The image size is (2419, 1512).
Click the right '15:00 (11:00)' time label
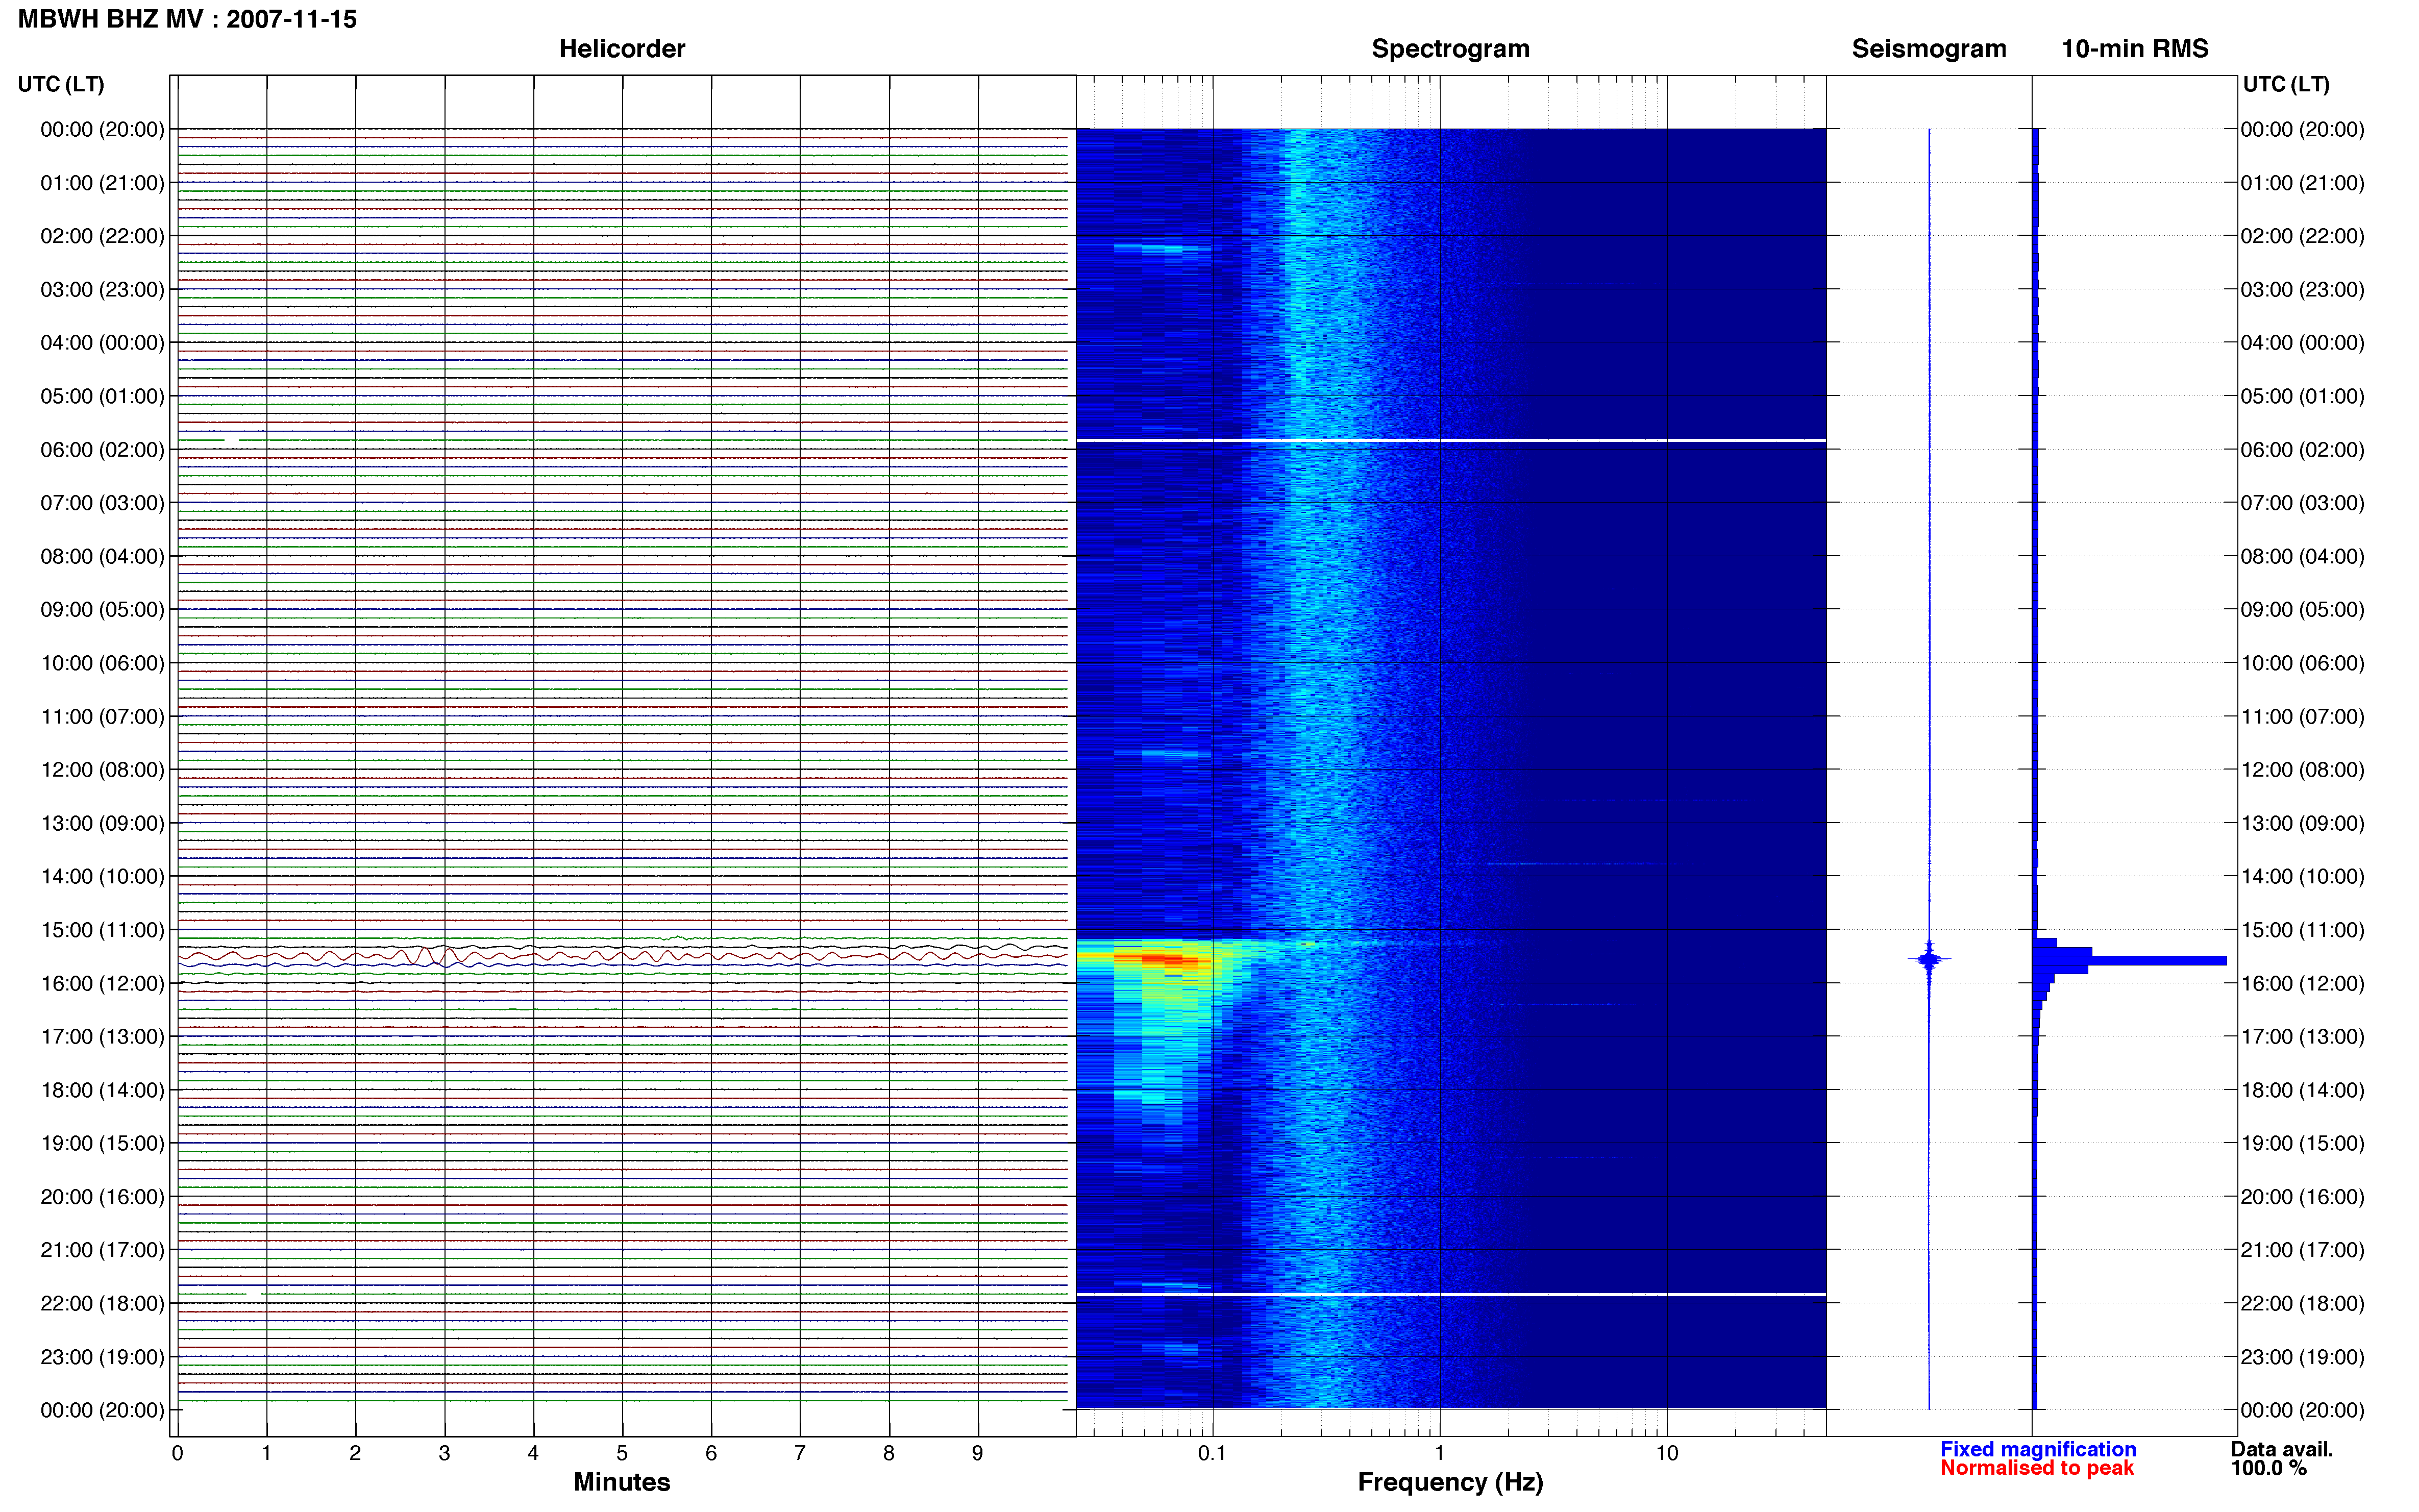pos(2302,930)
